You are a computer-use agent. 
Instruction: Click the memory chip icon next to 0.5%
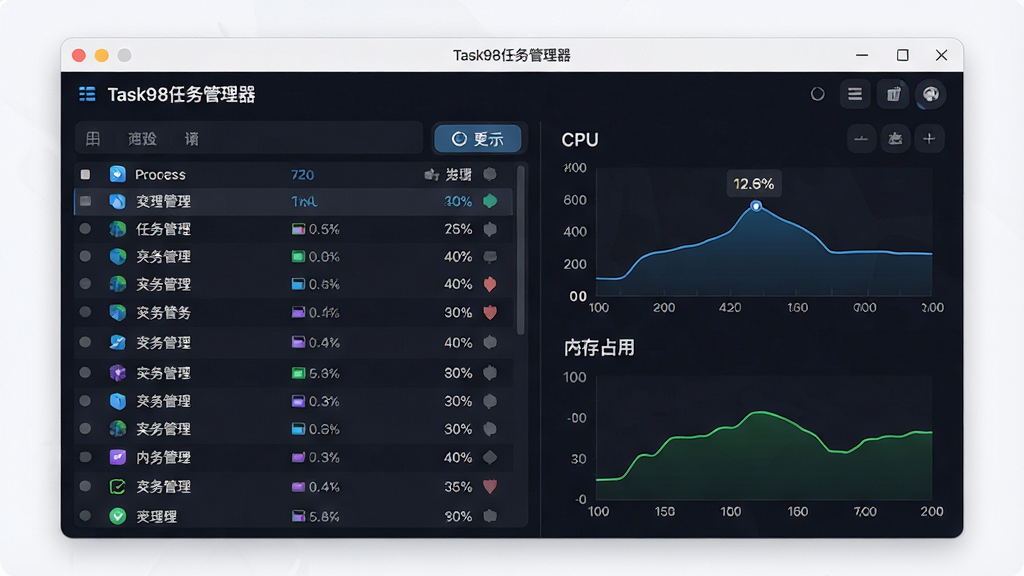tap(298, 229)
